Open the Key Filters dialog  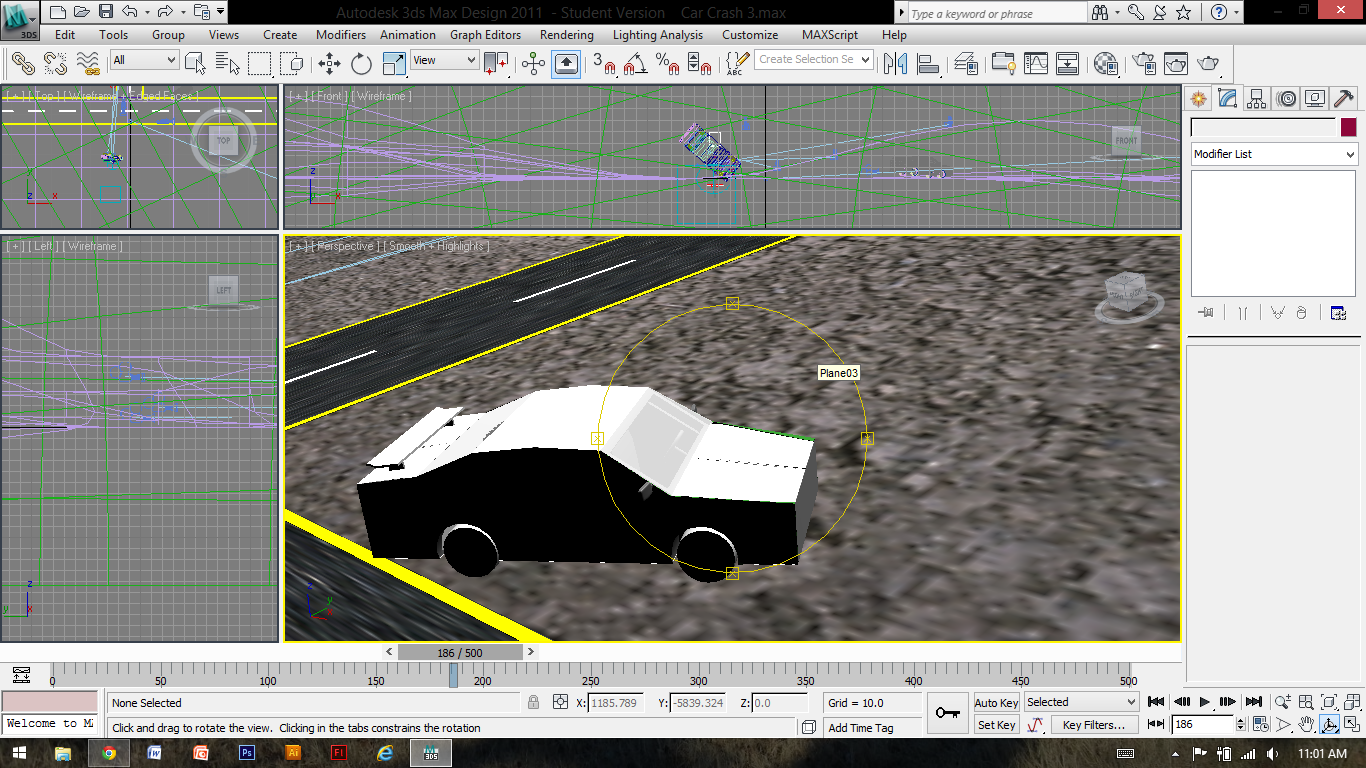pyautogui.click(x=1094, y=725)
